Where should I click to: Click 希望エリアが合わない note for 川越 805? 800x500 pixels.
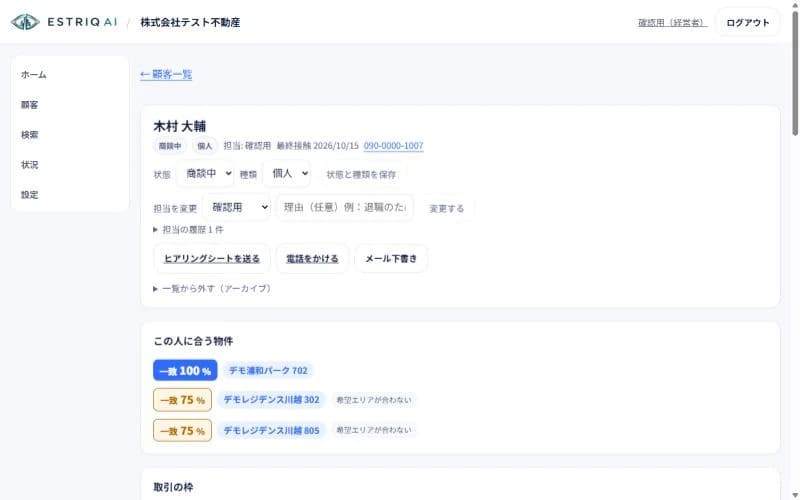click(x=373, y=430)
